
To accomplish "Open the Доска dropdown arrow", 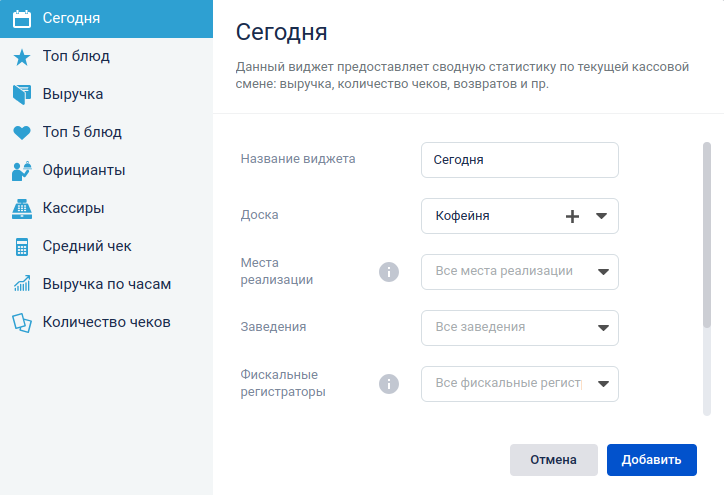I will click(601, 216).
